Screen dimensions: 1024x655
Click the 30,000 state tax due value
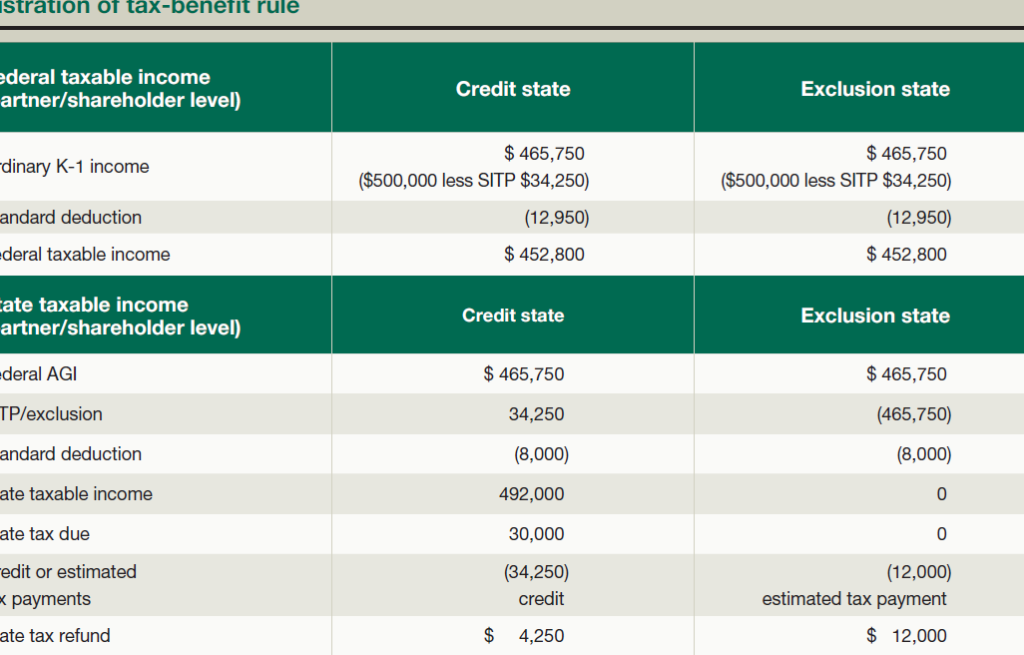tap(536, 534)
